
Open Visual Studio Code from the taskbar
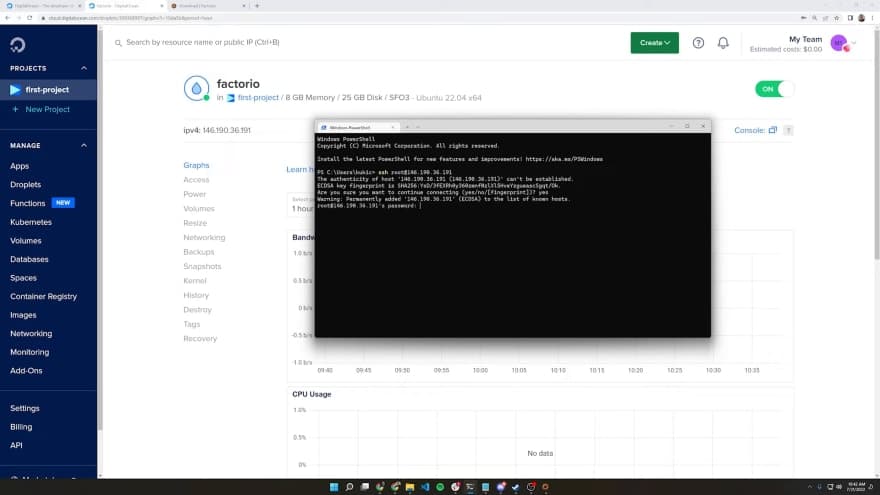(x=425, y=487)
